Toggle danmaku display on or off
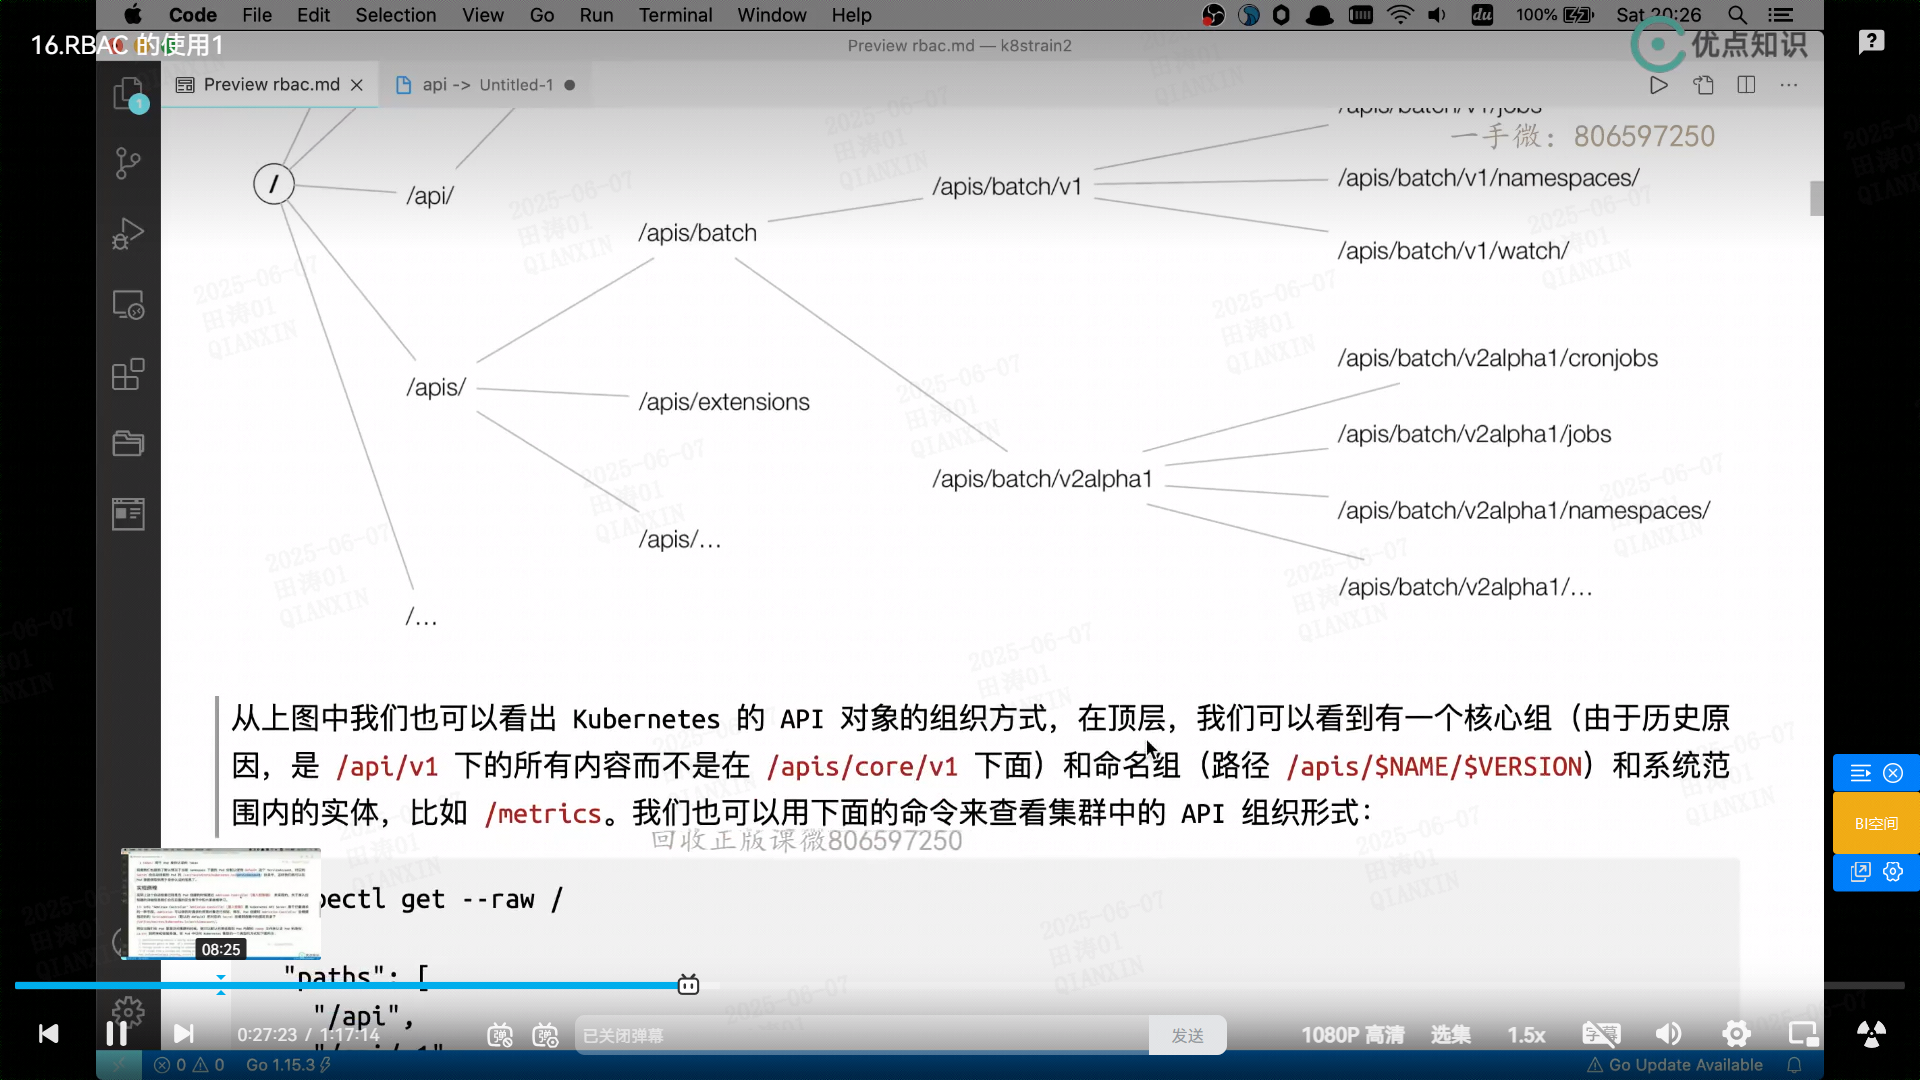Image resolution: width=1920 pixels, height=1080 pixels. pos(500,1036)
